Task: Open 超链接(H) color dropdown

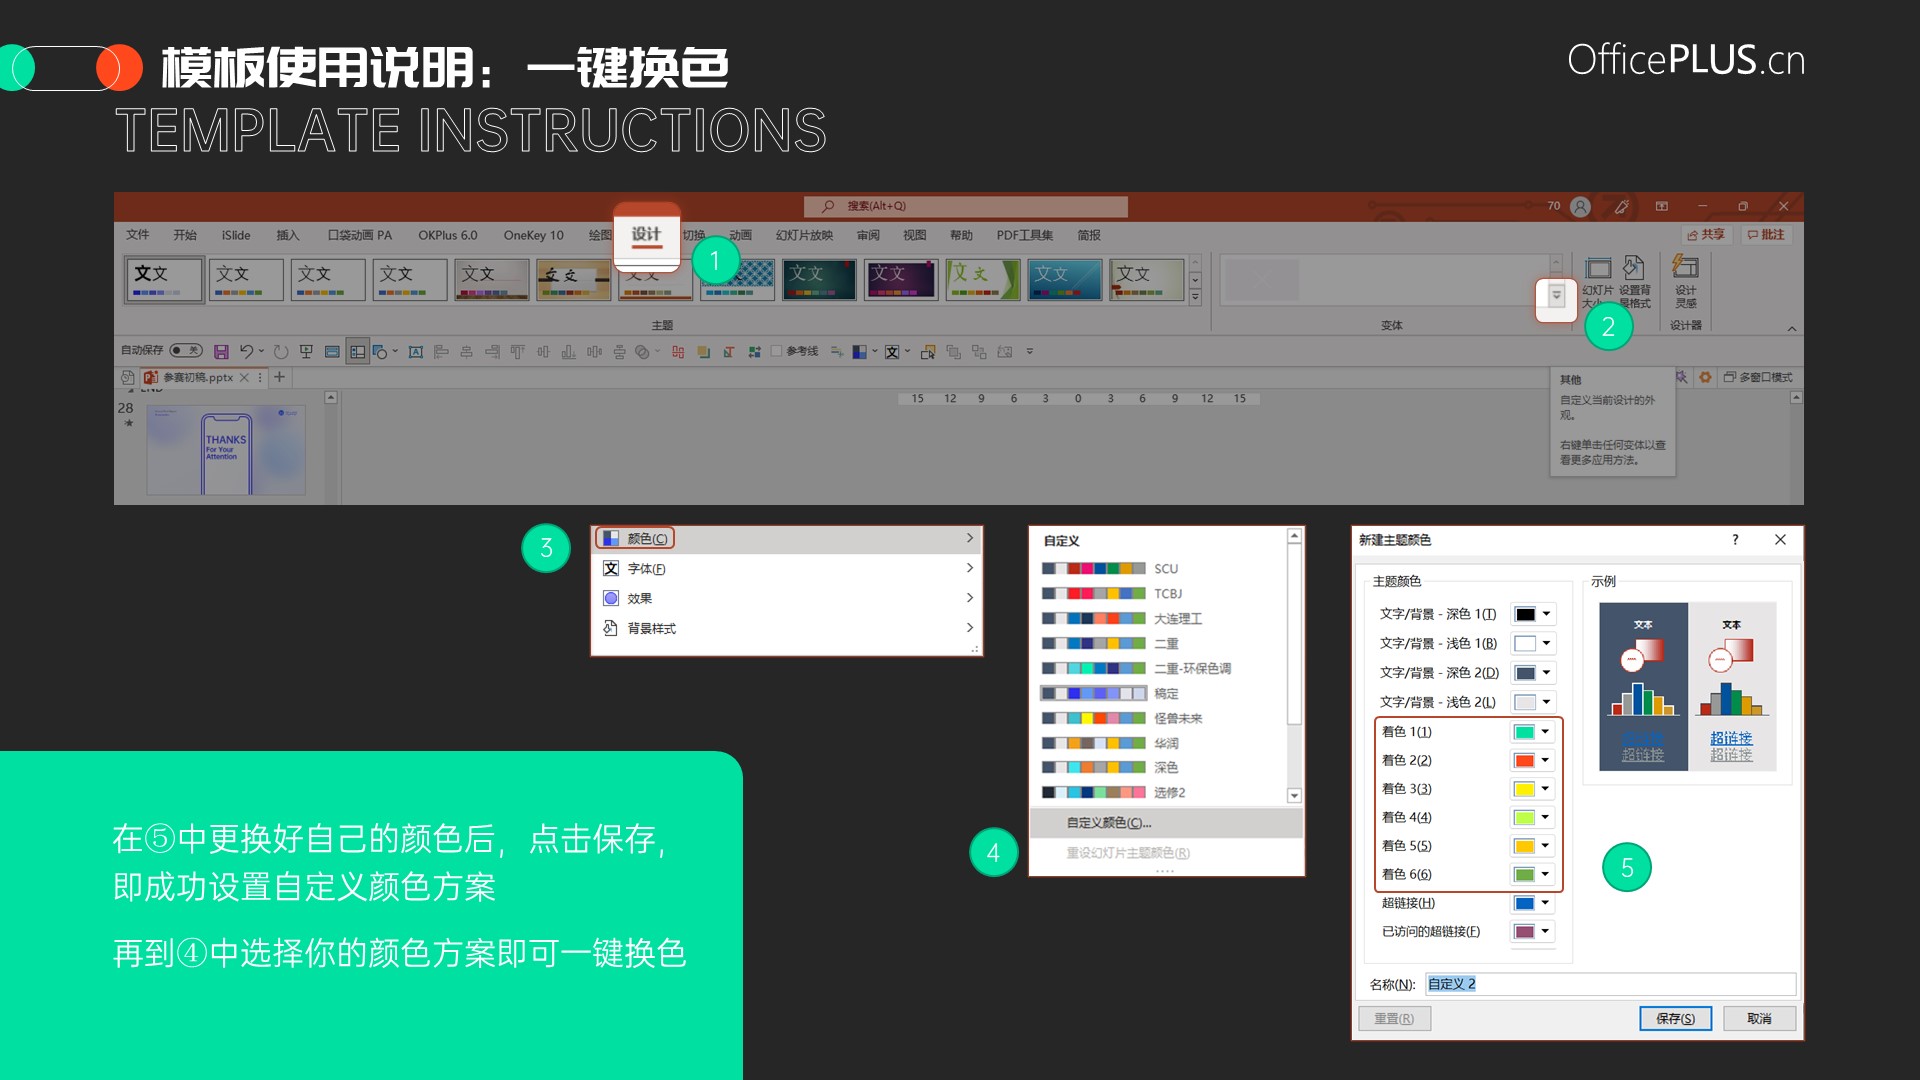Action: click(1532, 903)
